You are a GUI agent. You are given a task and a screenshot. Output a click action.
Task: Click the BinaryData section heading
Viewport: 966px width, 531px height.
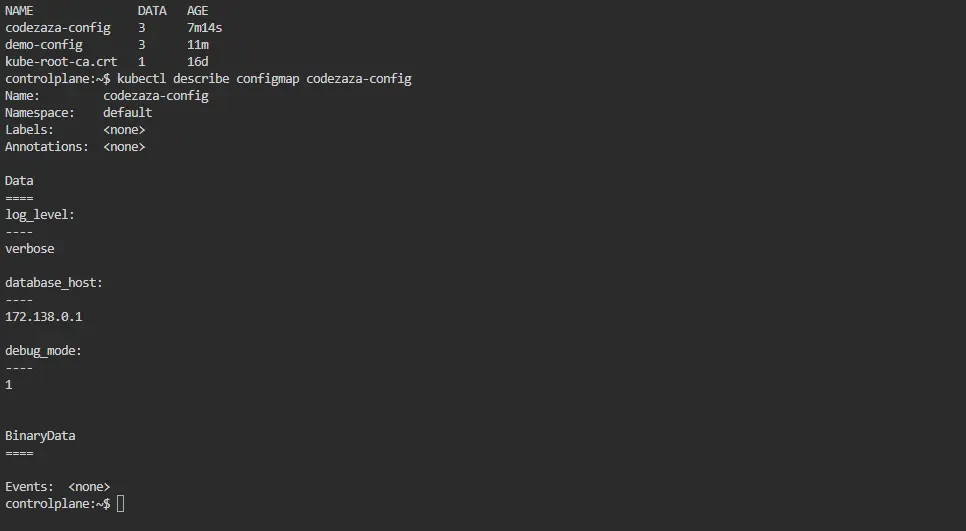click(x=40, y=436)
